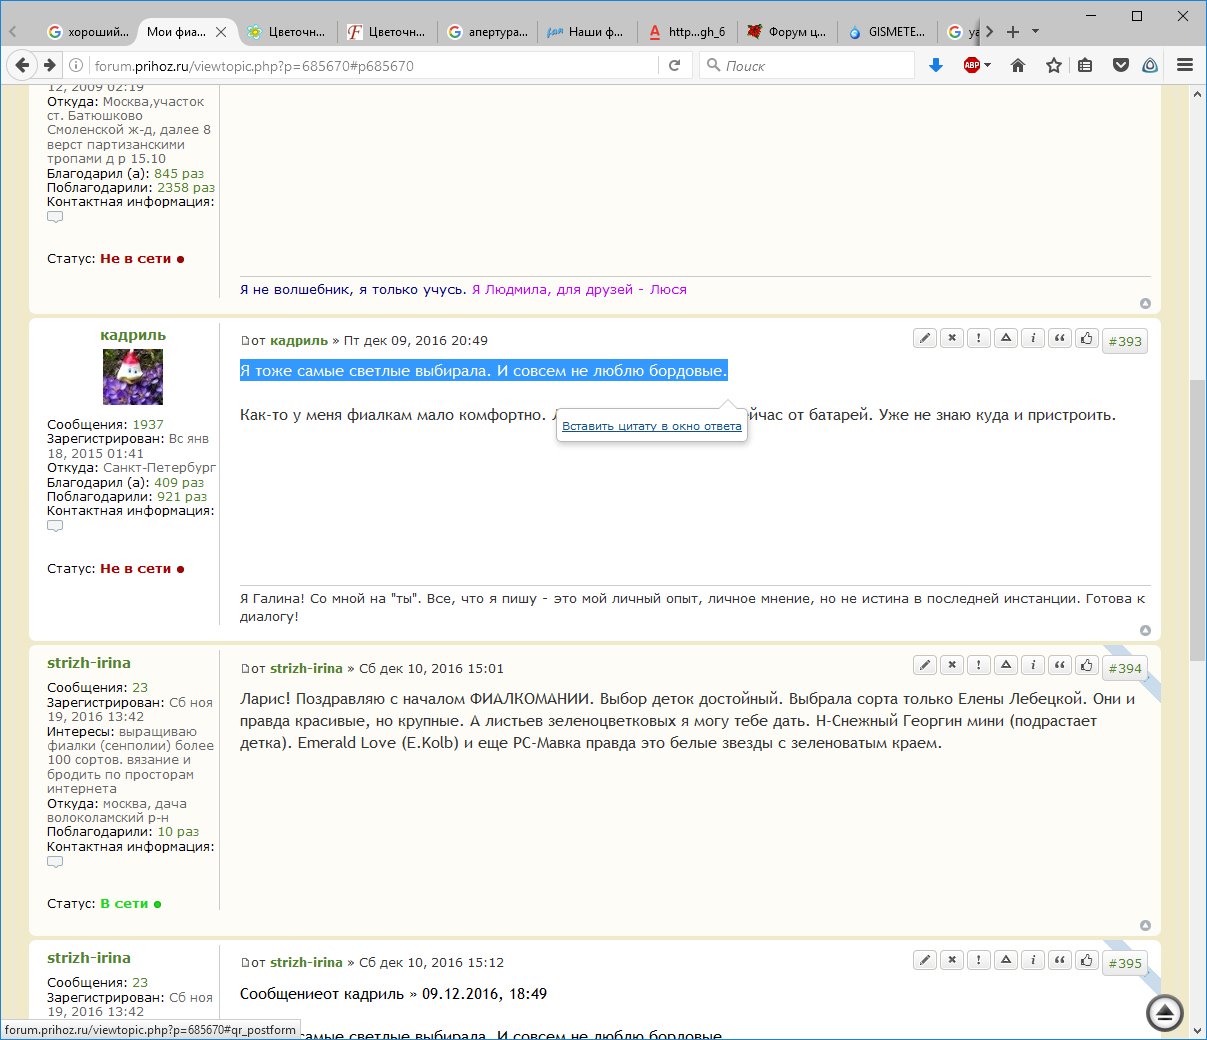Click the #393 post number button
The height and width of the screenshot is (1040, 1207).
pos(1125,341)
